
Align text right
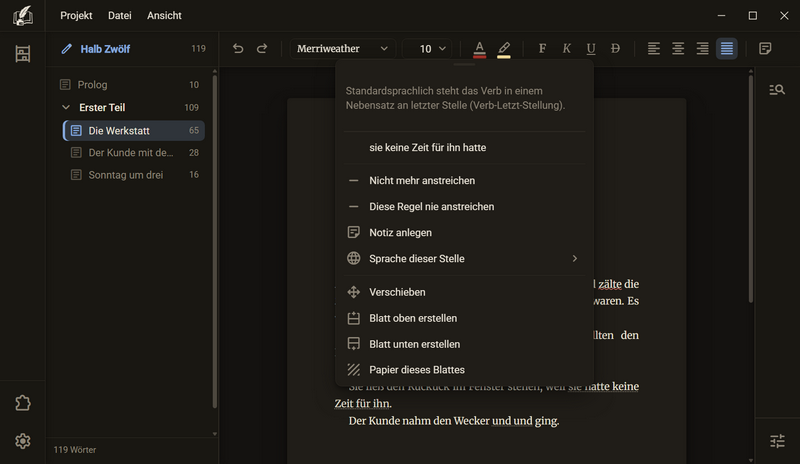click(703, 48)
